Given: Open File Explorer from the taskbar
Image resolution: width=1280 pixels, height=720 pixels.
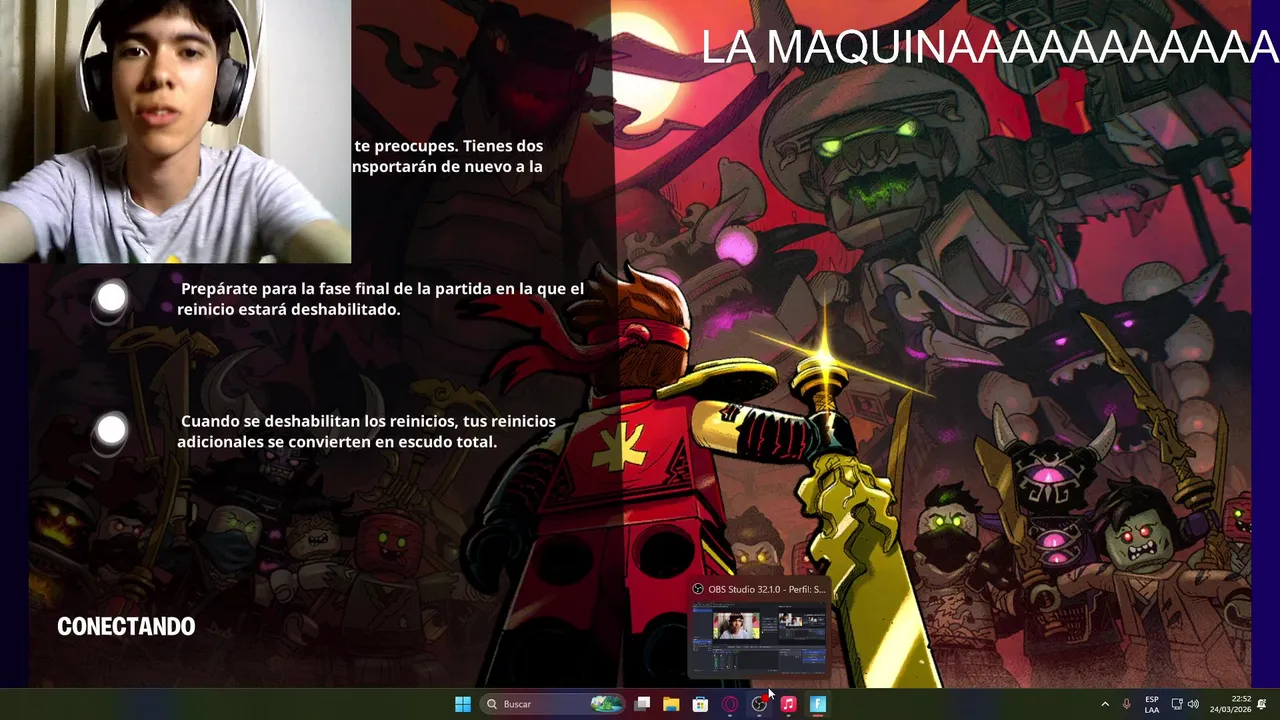Looking at the screenshot, I should 671,704.
